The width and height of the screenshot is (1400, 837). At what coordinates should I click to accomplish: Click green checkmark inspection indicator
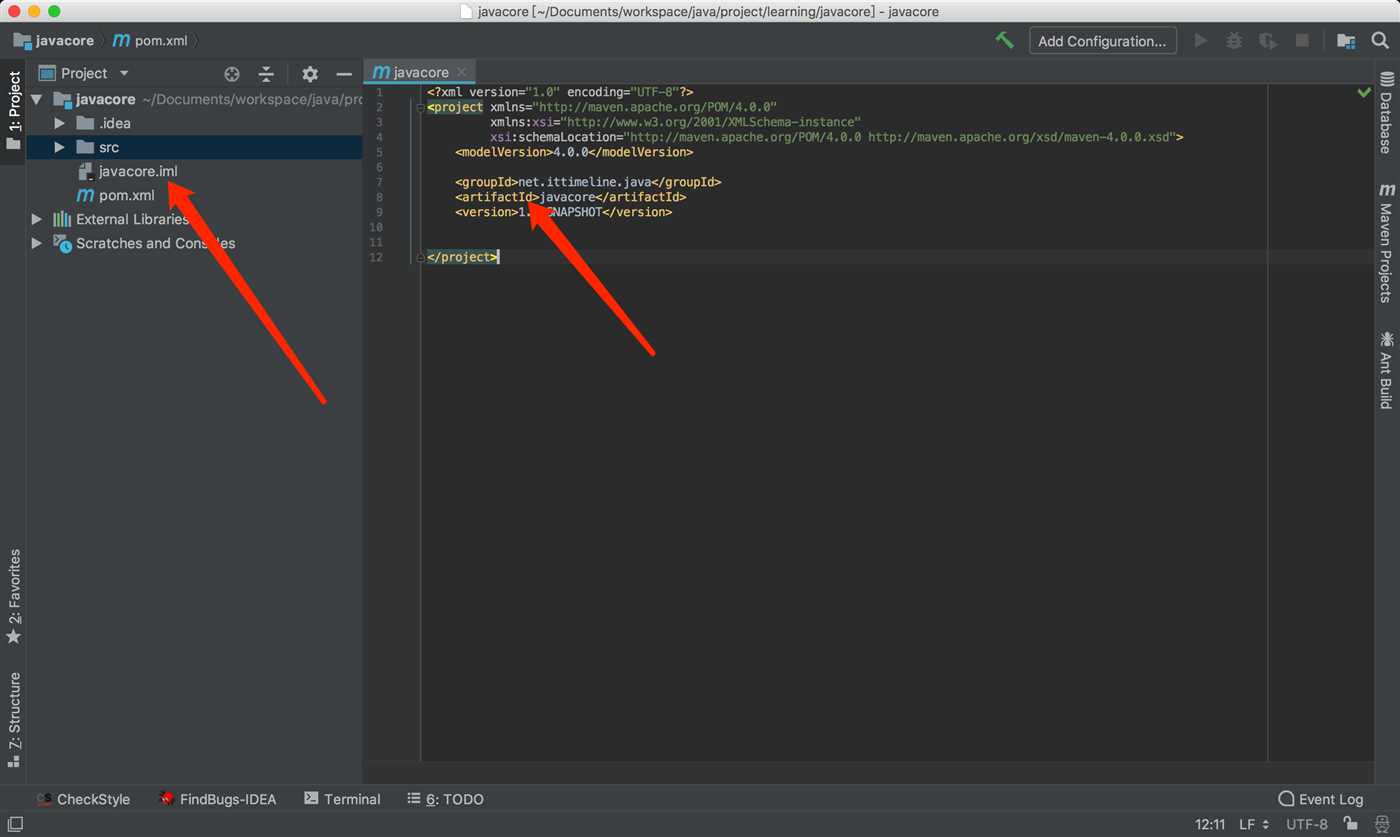click(1364, 93)
